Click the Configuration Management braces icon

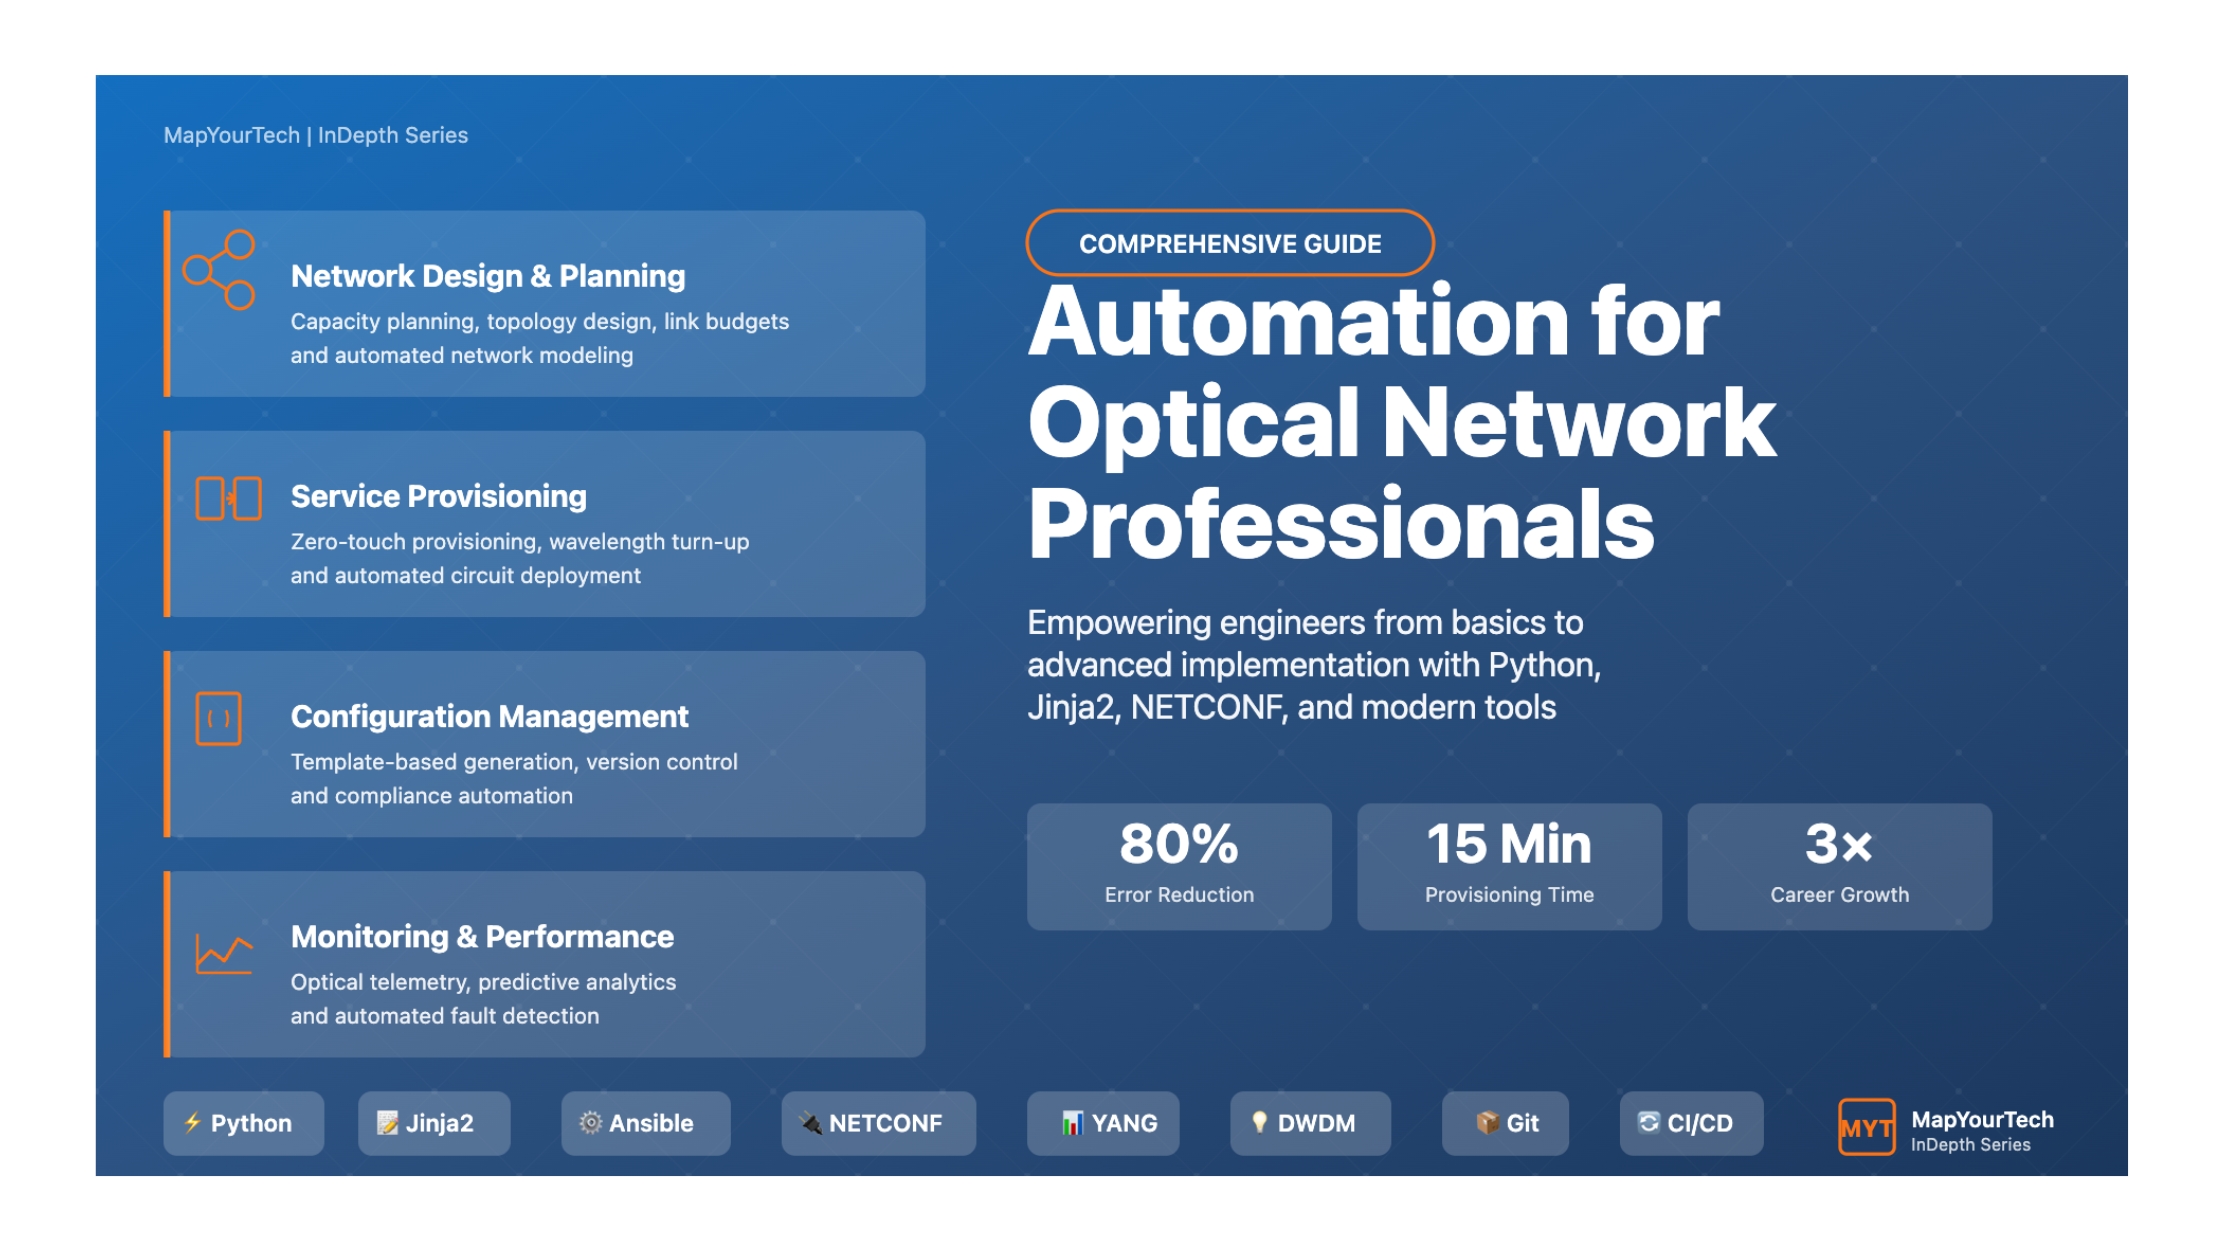[218, 718]
